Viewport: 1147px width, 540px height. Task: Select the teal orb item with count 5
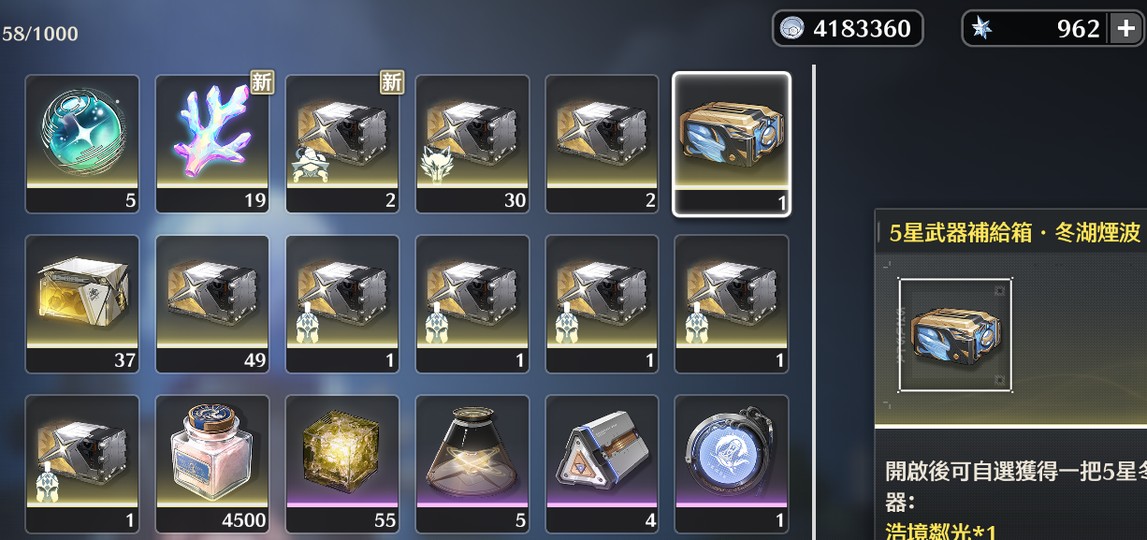click(82, 144)
